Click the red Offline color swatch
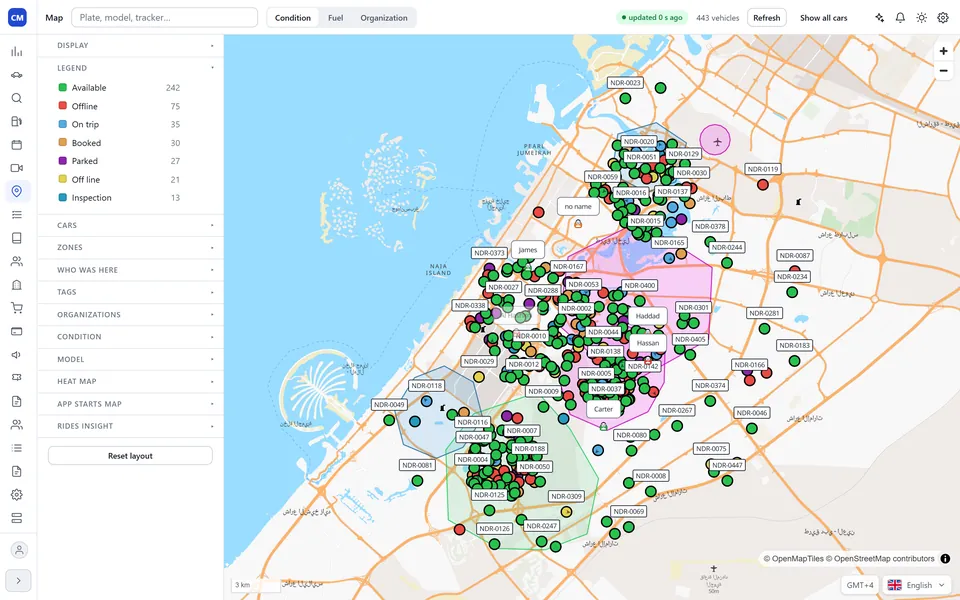 click(x=62, y=106)
